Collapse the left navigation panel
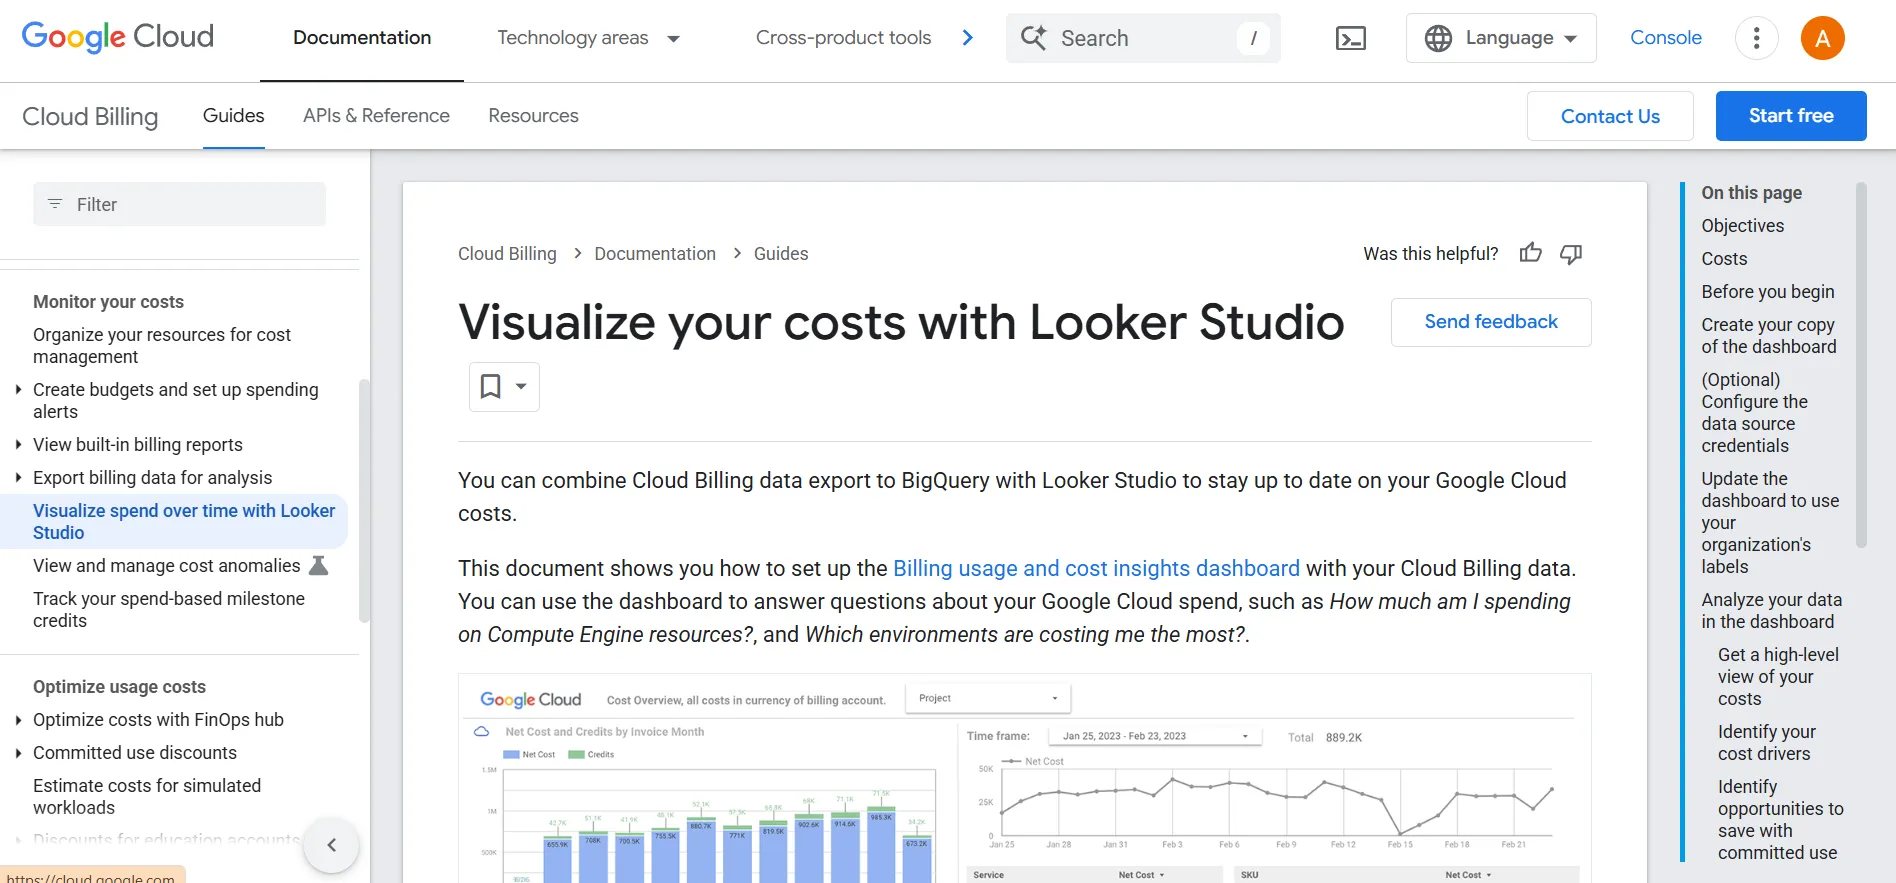This screenshot has width=1896, height=883. coord(331,845)
